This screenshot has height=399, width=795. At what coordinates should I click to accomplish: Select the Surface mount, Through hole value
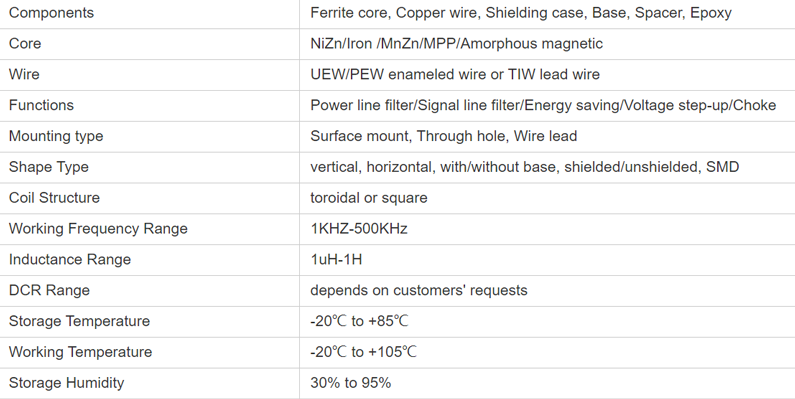444,136
